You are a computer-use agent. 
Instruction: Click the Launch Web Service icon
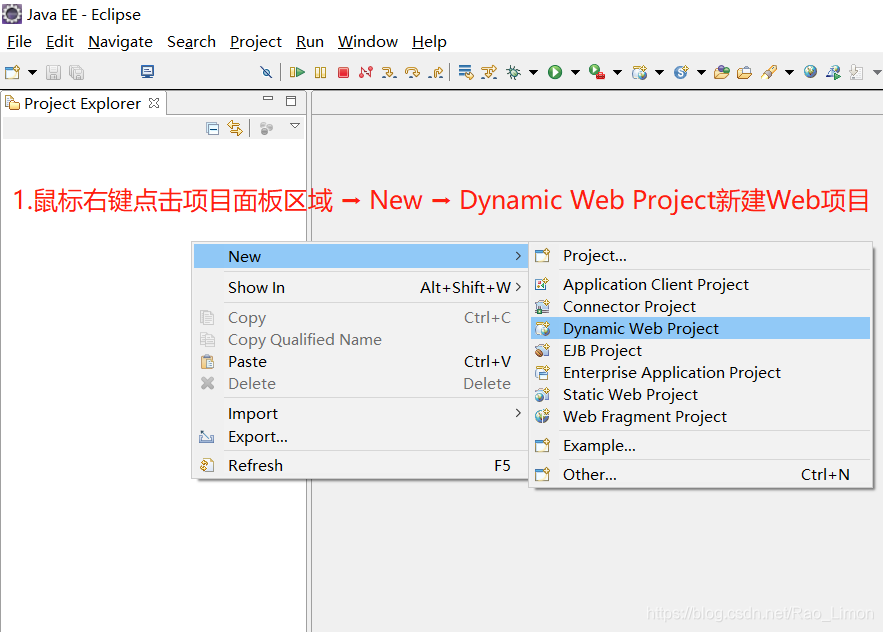tap(833, 72)
